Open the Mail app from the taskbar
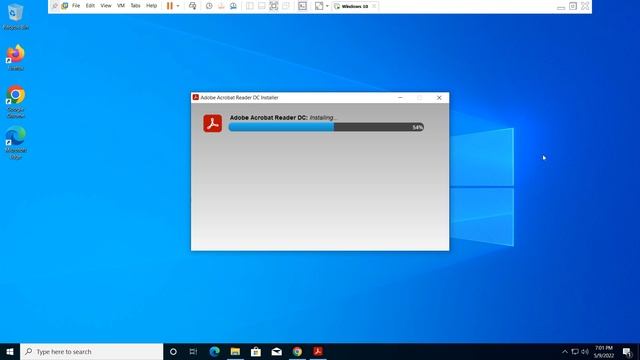The image size is (640, 360). [x=276, y=351]
